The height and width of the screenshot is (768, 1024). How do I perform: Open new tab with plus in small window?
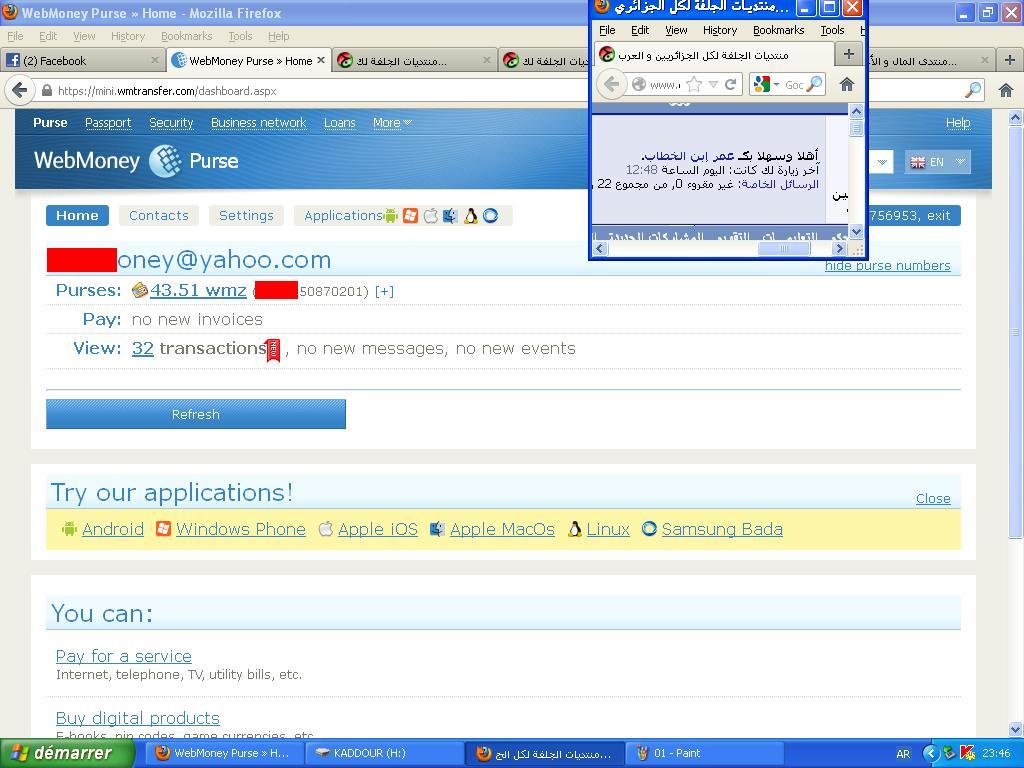click(x=848, y=54)
